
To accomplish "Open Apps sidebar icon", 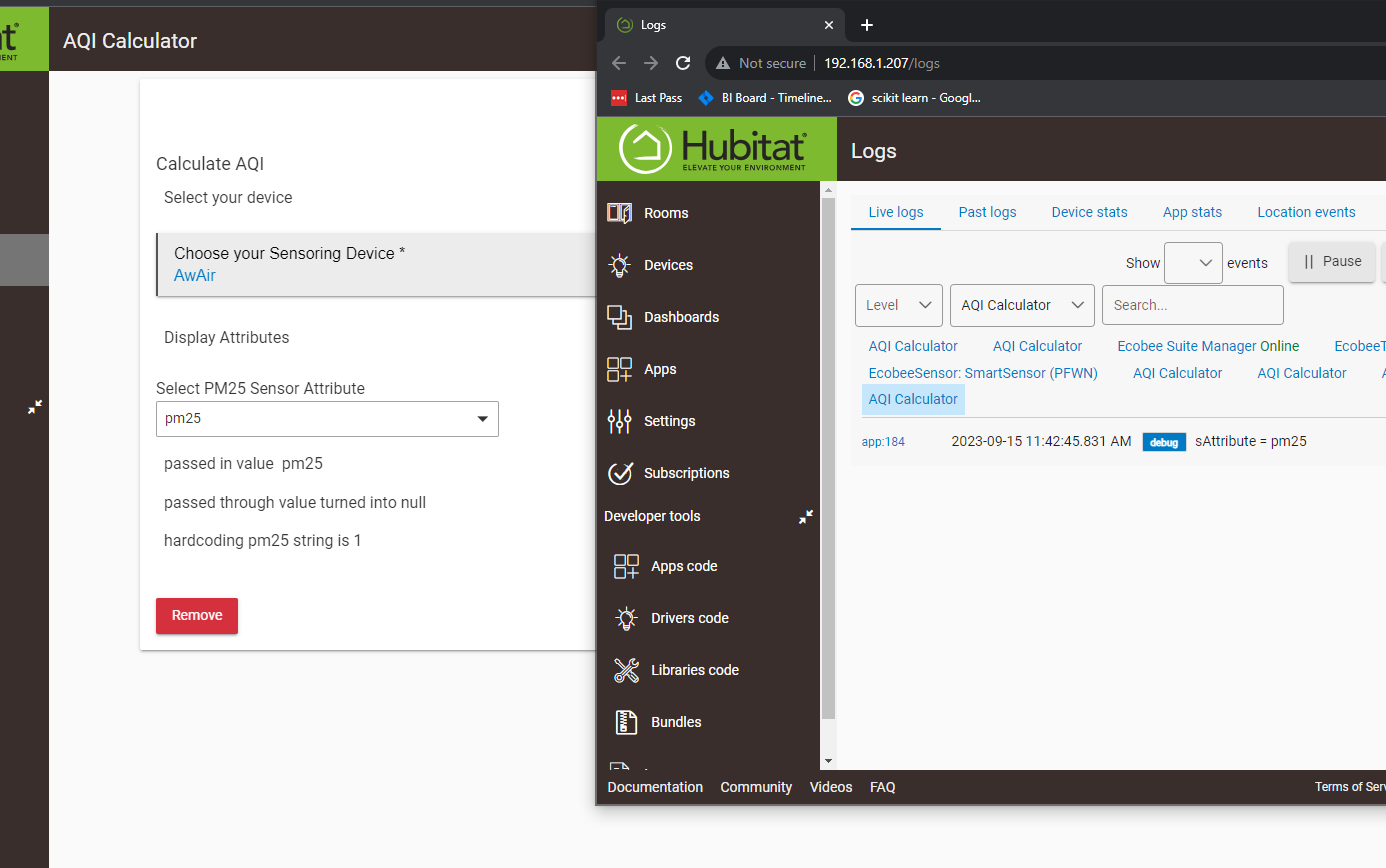I will 620,369.
